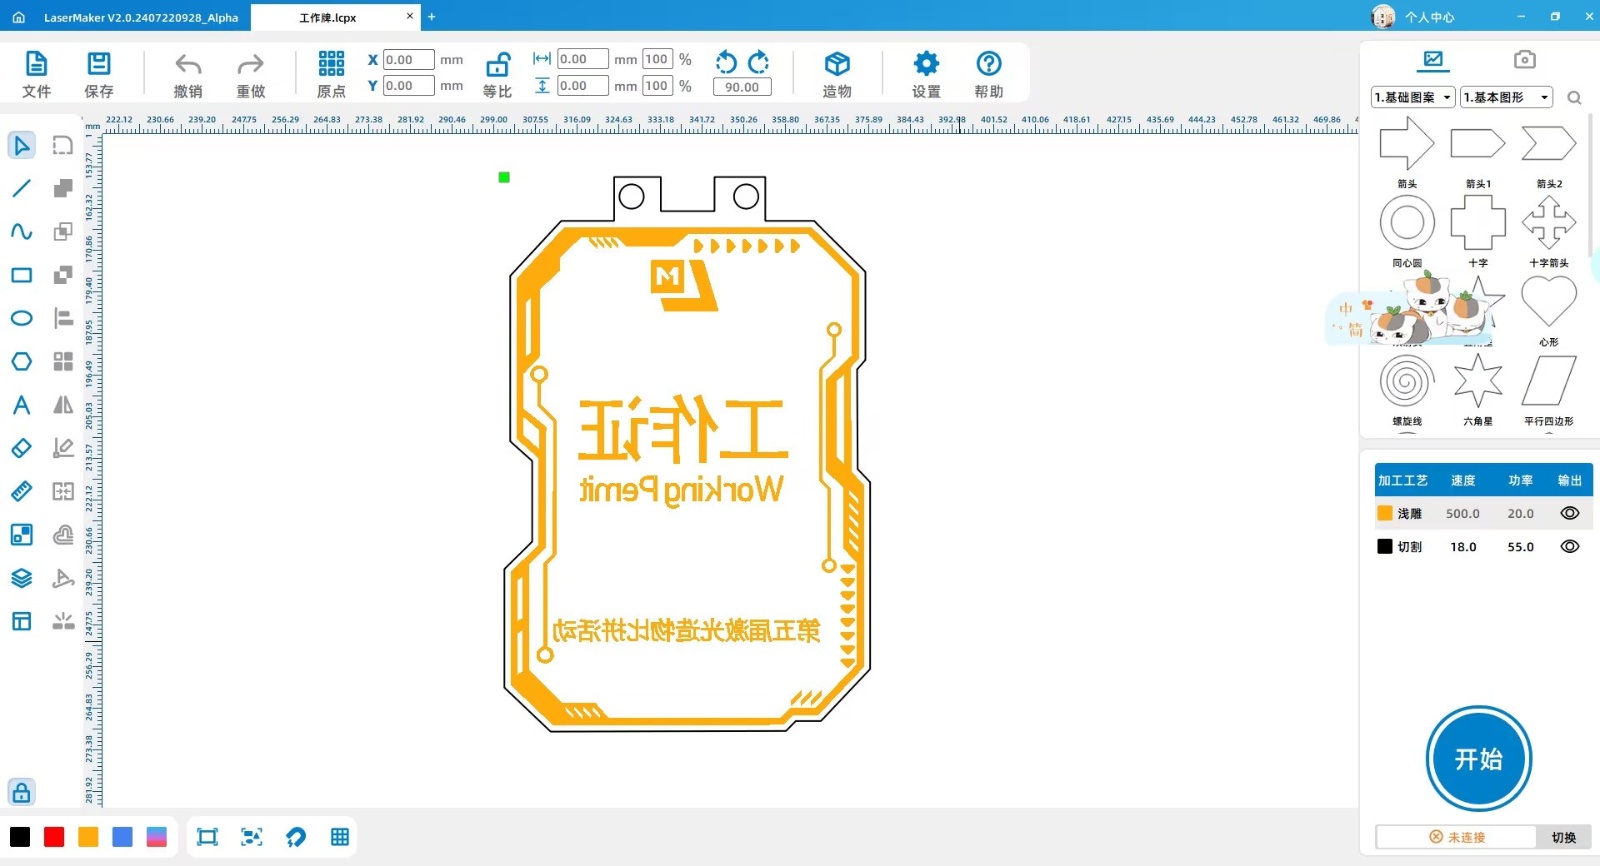
Task: Select the eraser tool
Action: (21, 448)
